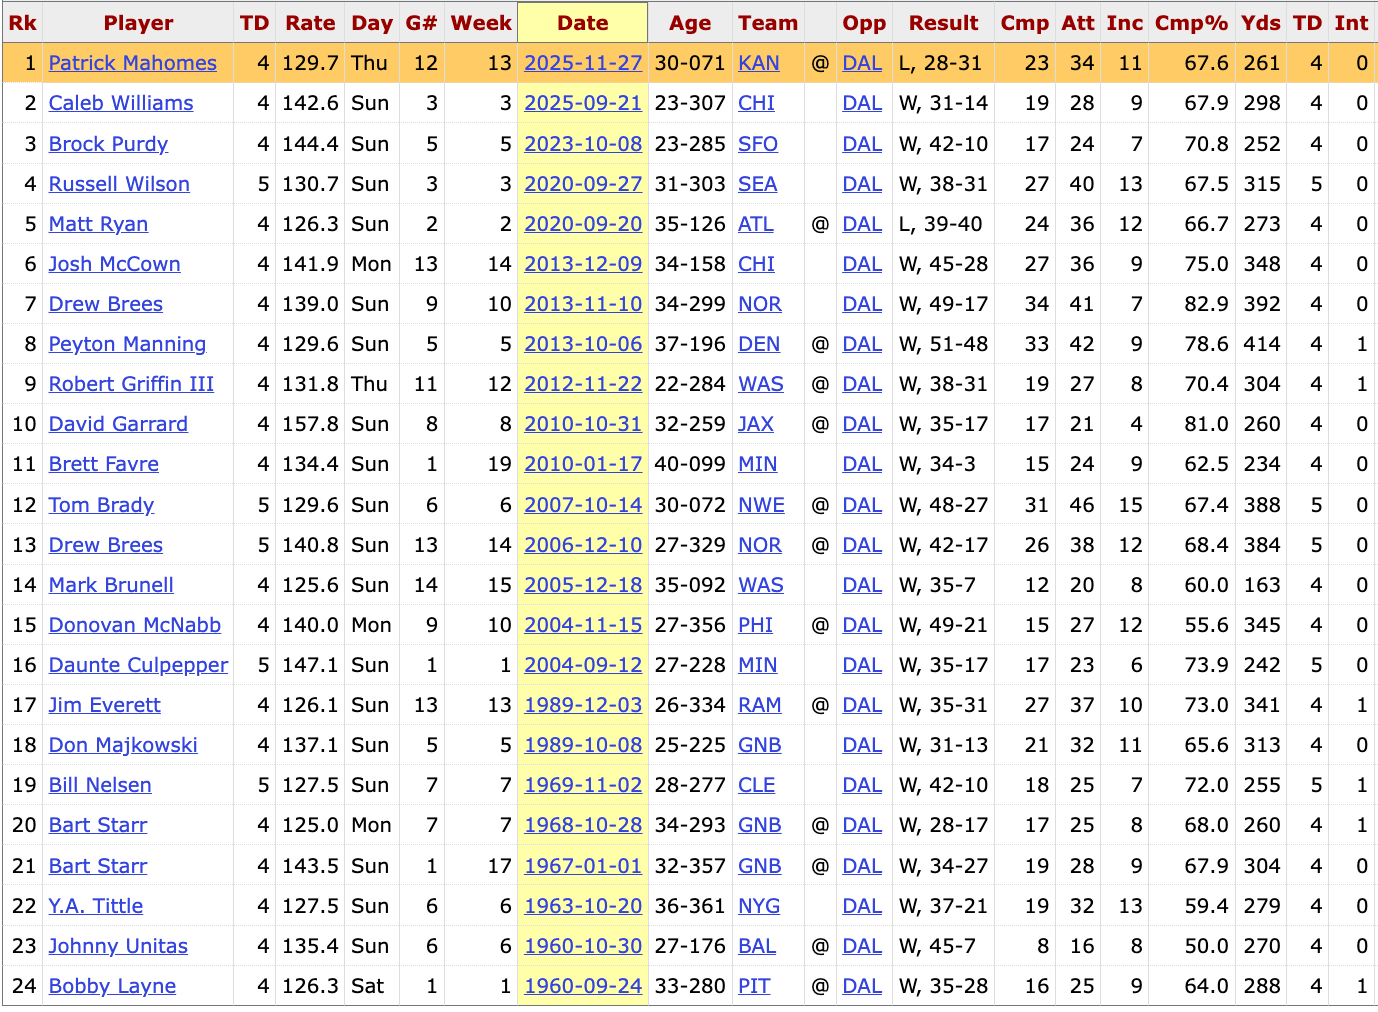1378x1012 pixels.
Task: Open the 1967-01-01 game boxscore
Action: tap(583, 866)
